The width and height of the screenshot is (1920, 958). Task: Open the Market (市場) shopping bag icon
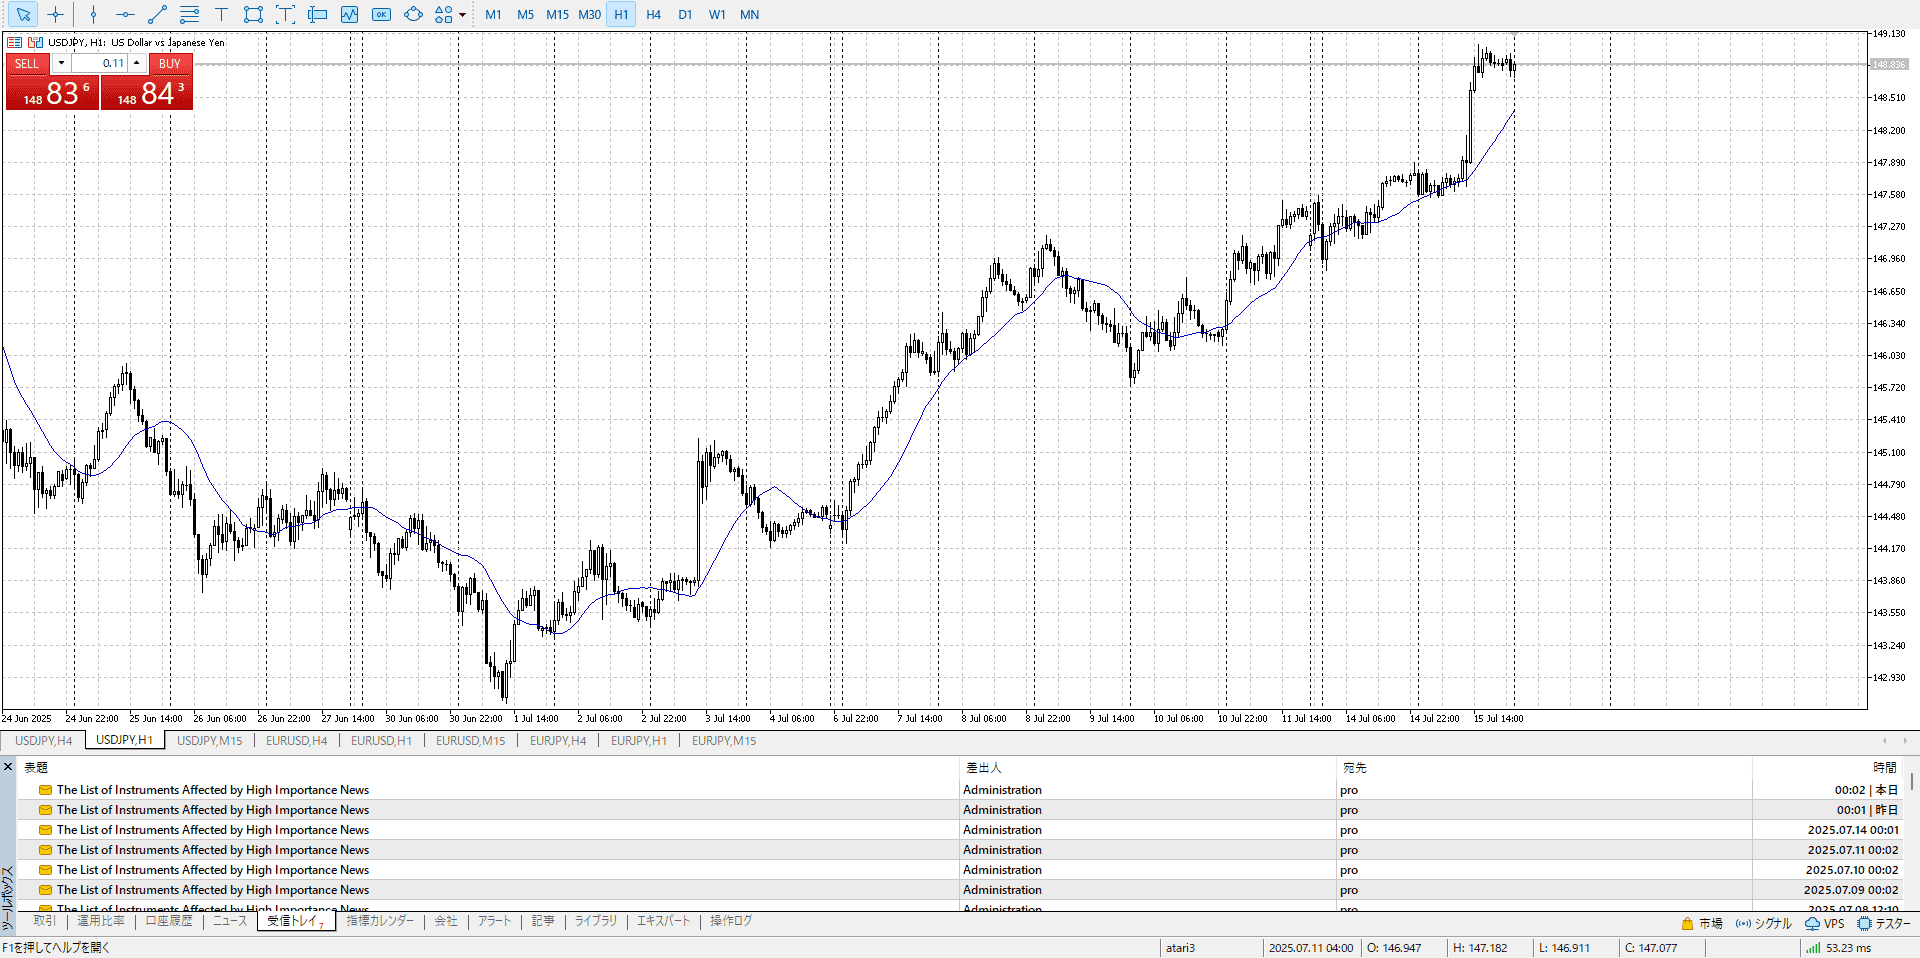click(1688, 923)
